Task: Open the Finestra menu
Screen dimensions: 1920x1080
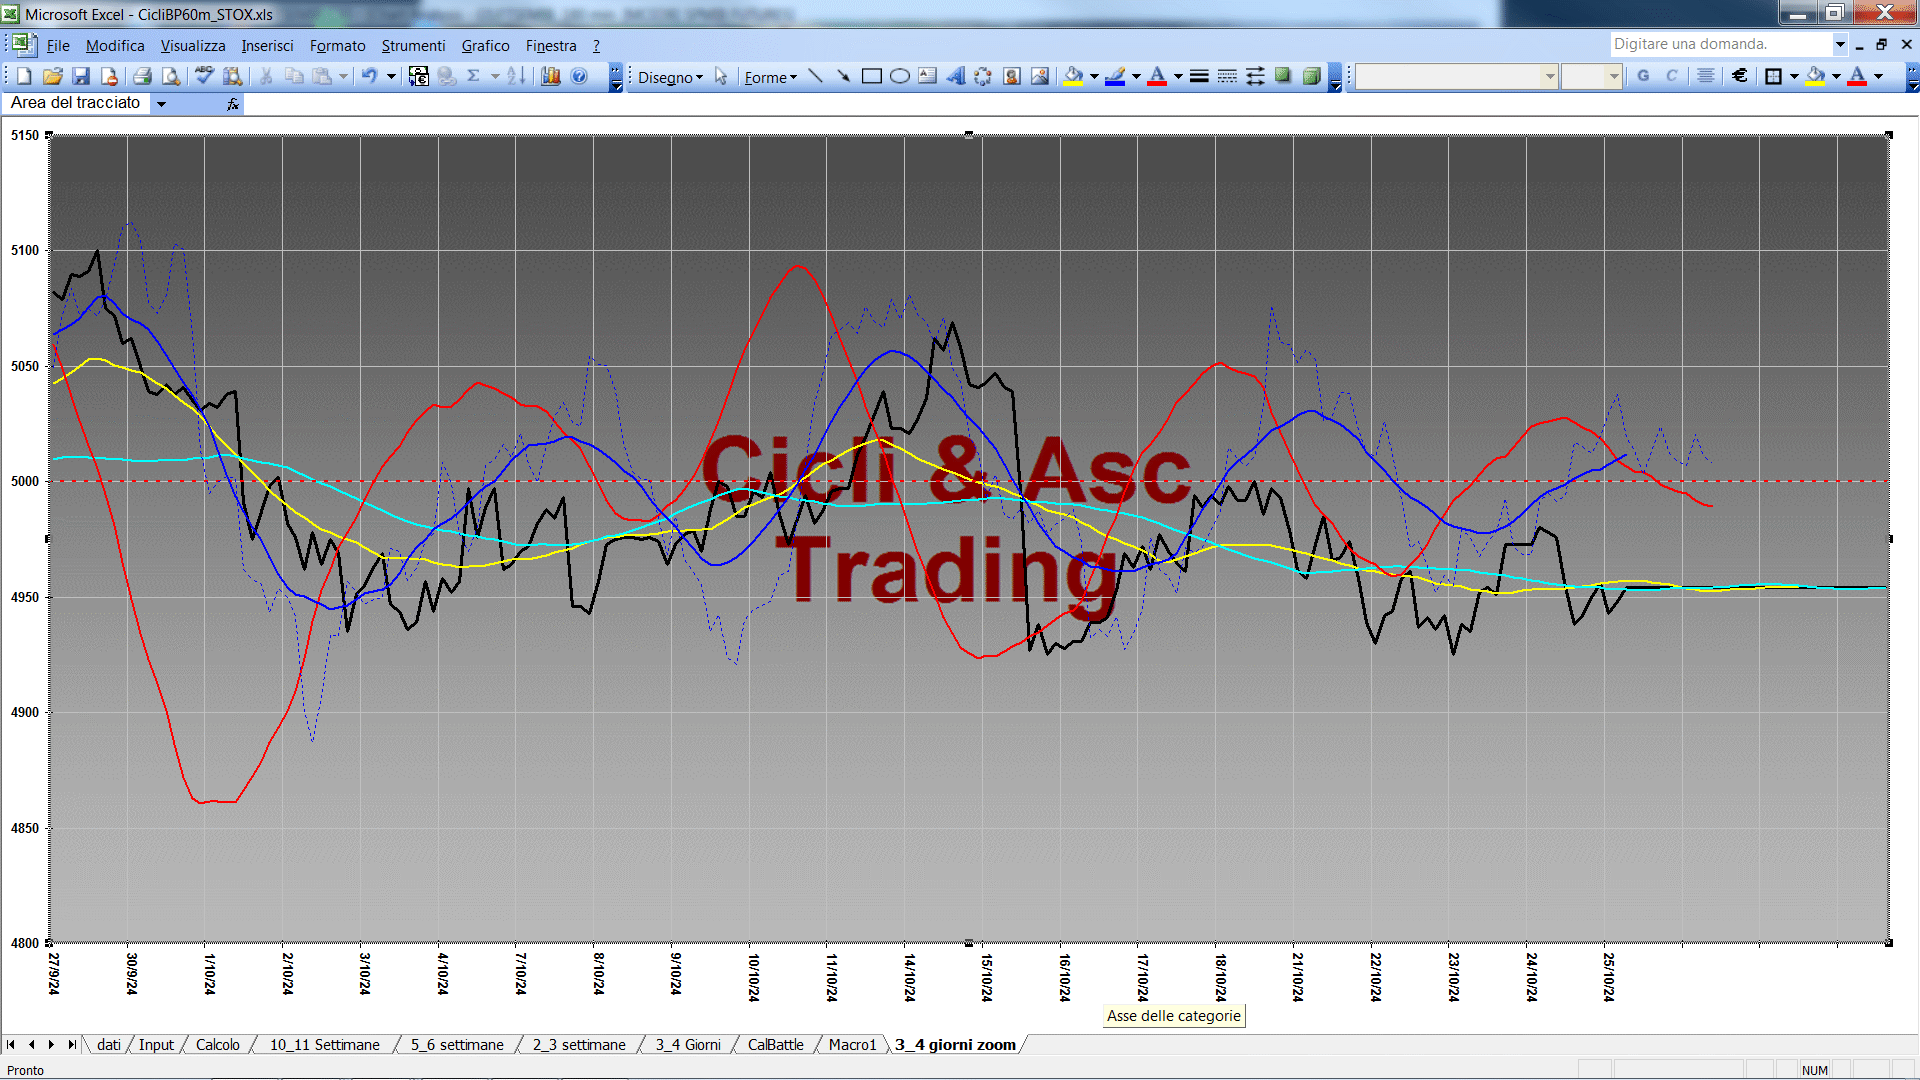Action: click(551, 46)
